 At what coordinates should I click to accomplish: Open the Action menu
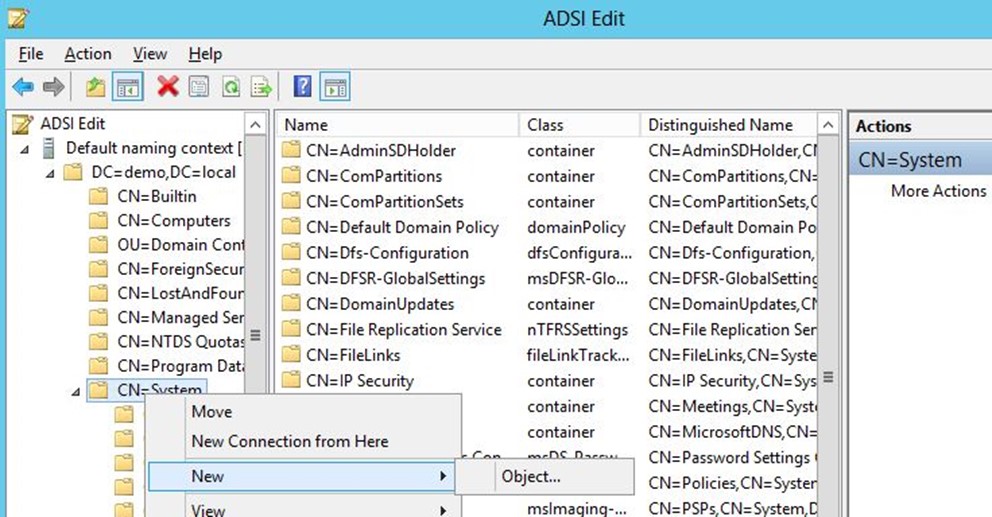click(x=88, y=54)
